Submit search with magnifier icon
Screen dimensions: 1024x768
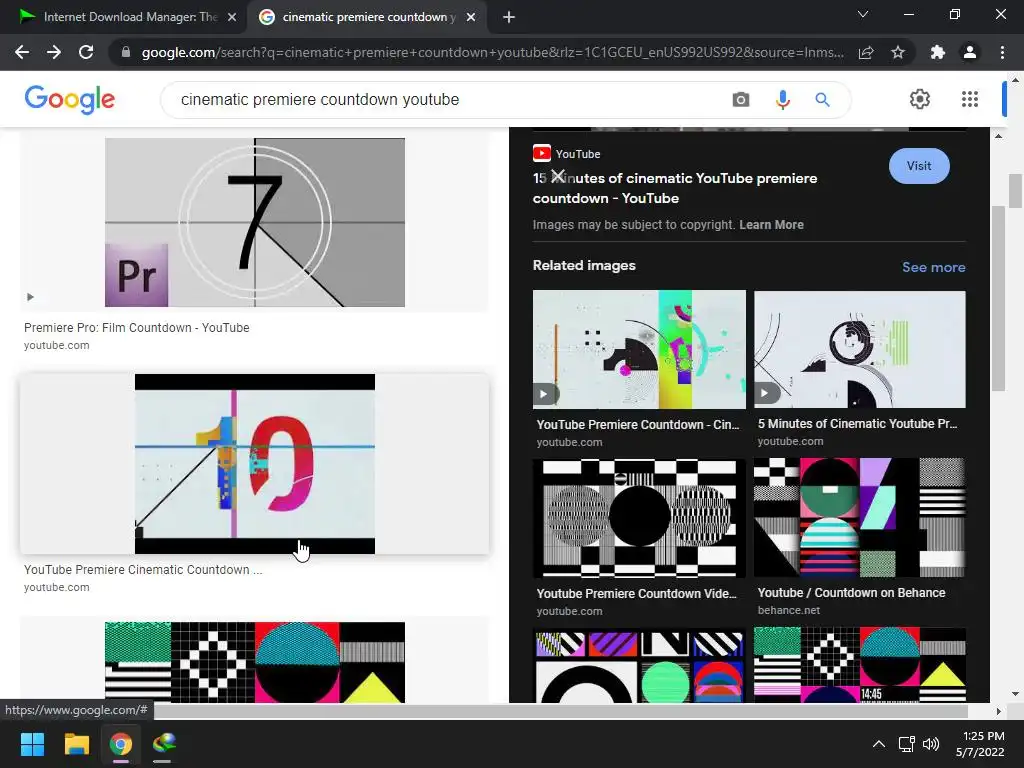[822, 99]
